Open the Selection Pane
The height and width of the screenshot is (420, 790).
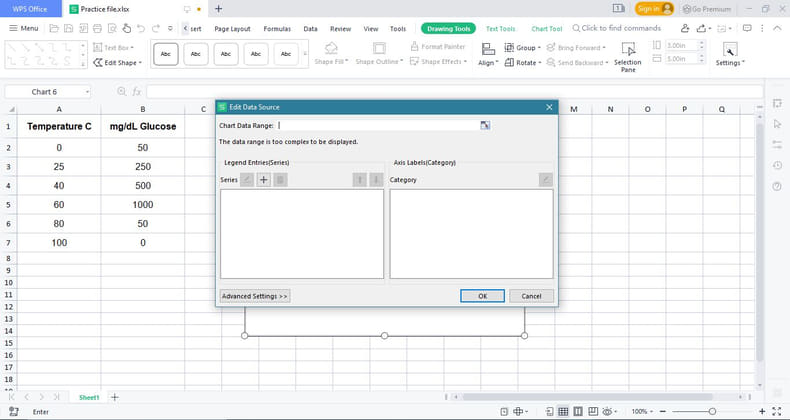tap(628, 56)
